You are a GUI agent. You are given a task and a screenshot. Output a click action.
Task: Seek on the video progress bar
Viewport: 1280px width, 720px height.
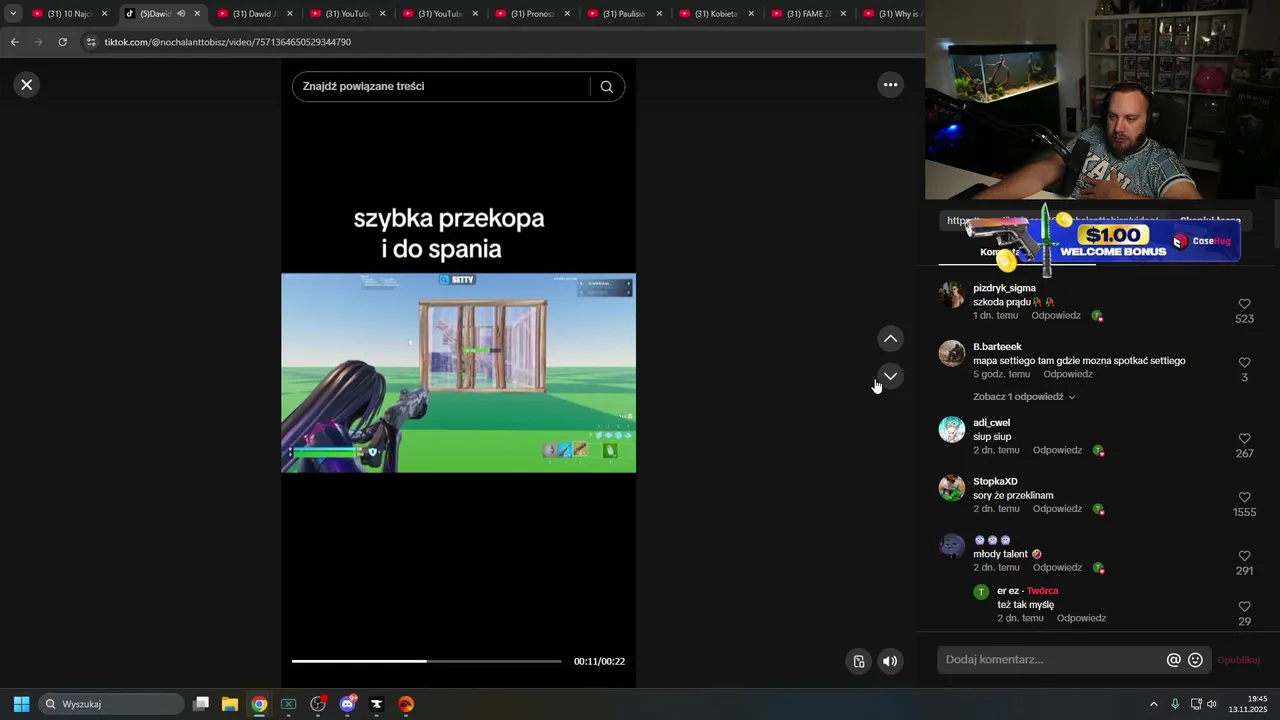pos(426,661)
